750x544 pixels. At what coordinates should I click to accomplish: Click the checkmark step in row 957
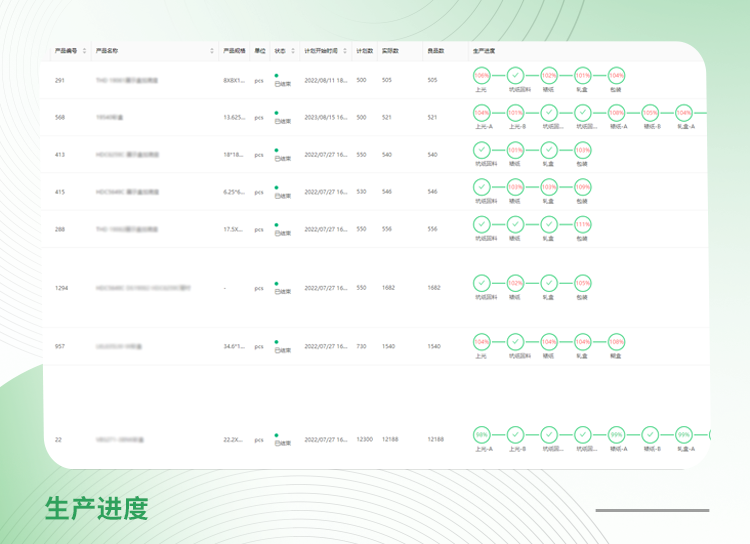point(515,342)
